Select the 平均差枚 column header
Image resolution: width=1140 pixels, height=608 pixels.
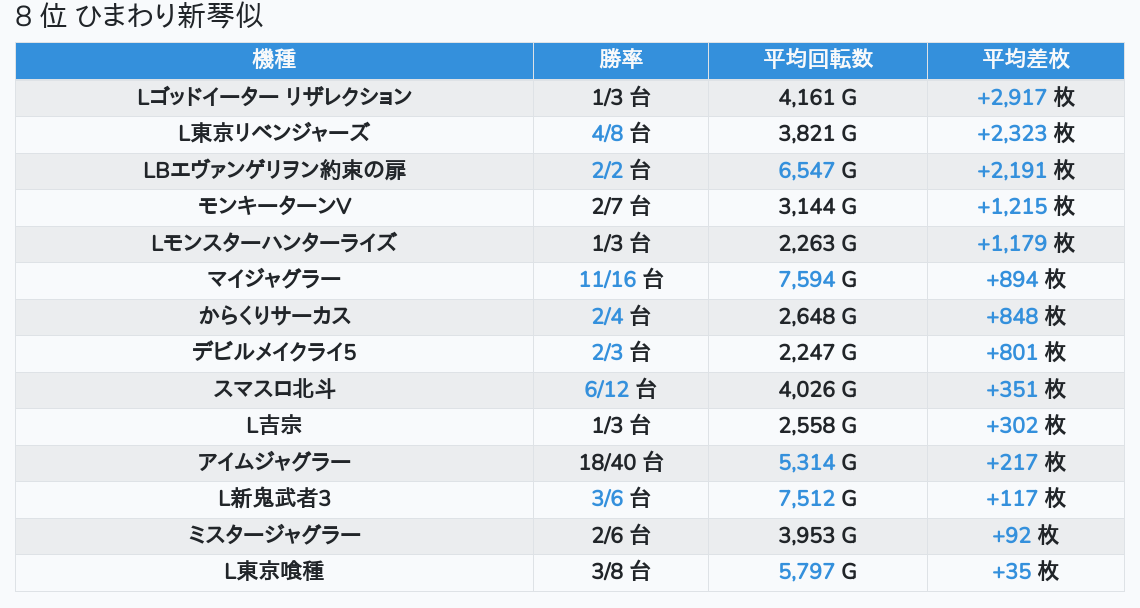coord(1025,60)
